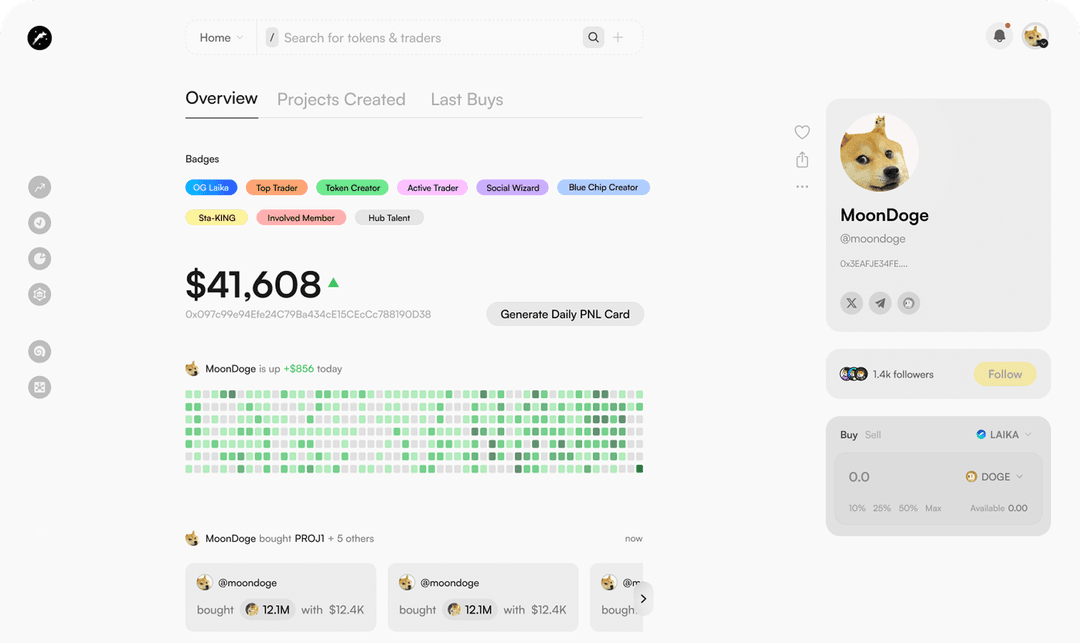This screenshot has width=1080, height=643.
Task: Open the clock icon in sidebar
Action: [x=39, y=223]
